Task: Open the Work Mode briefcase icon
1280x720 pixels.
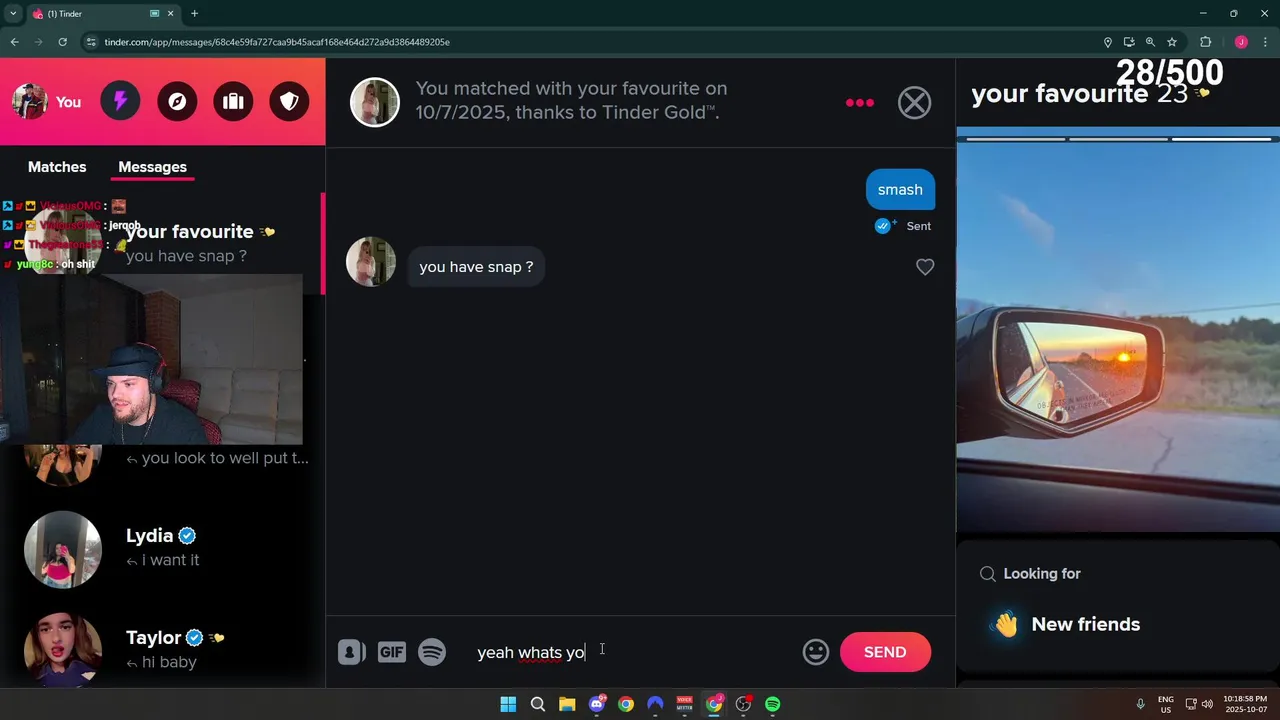Action: pyautogui.click(x=233, y=101)
